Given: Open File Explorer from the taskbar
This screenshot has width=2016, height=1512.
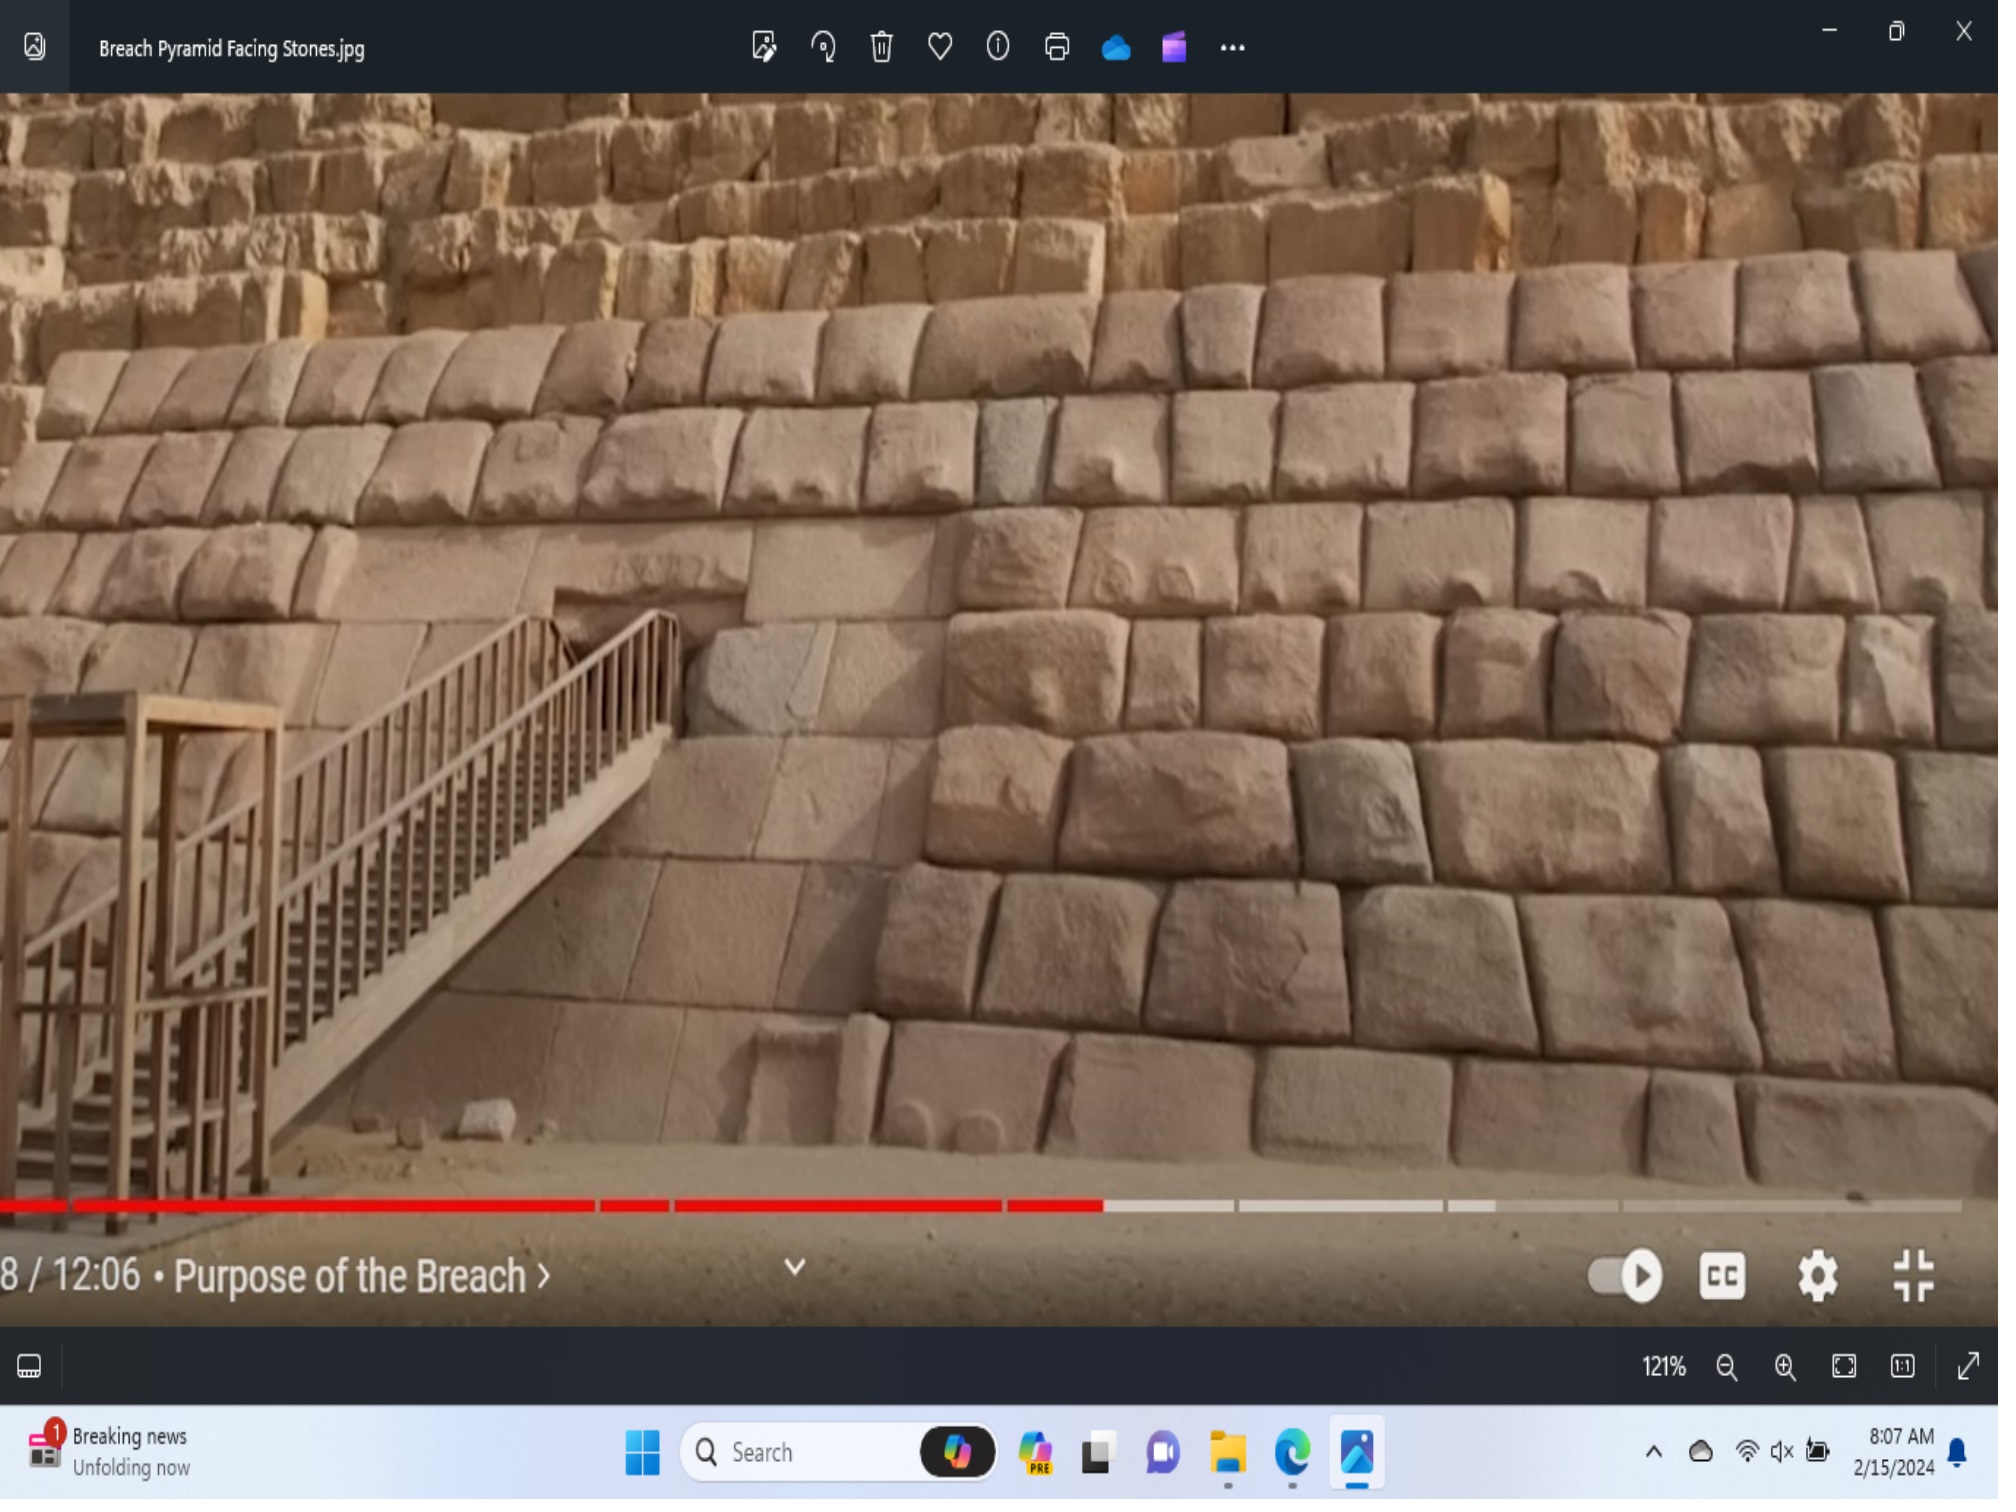Looking at the screenshot, I should pos(1238,1465).
